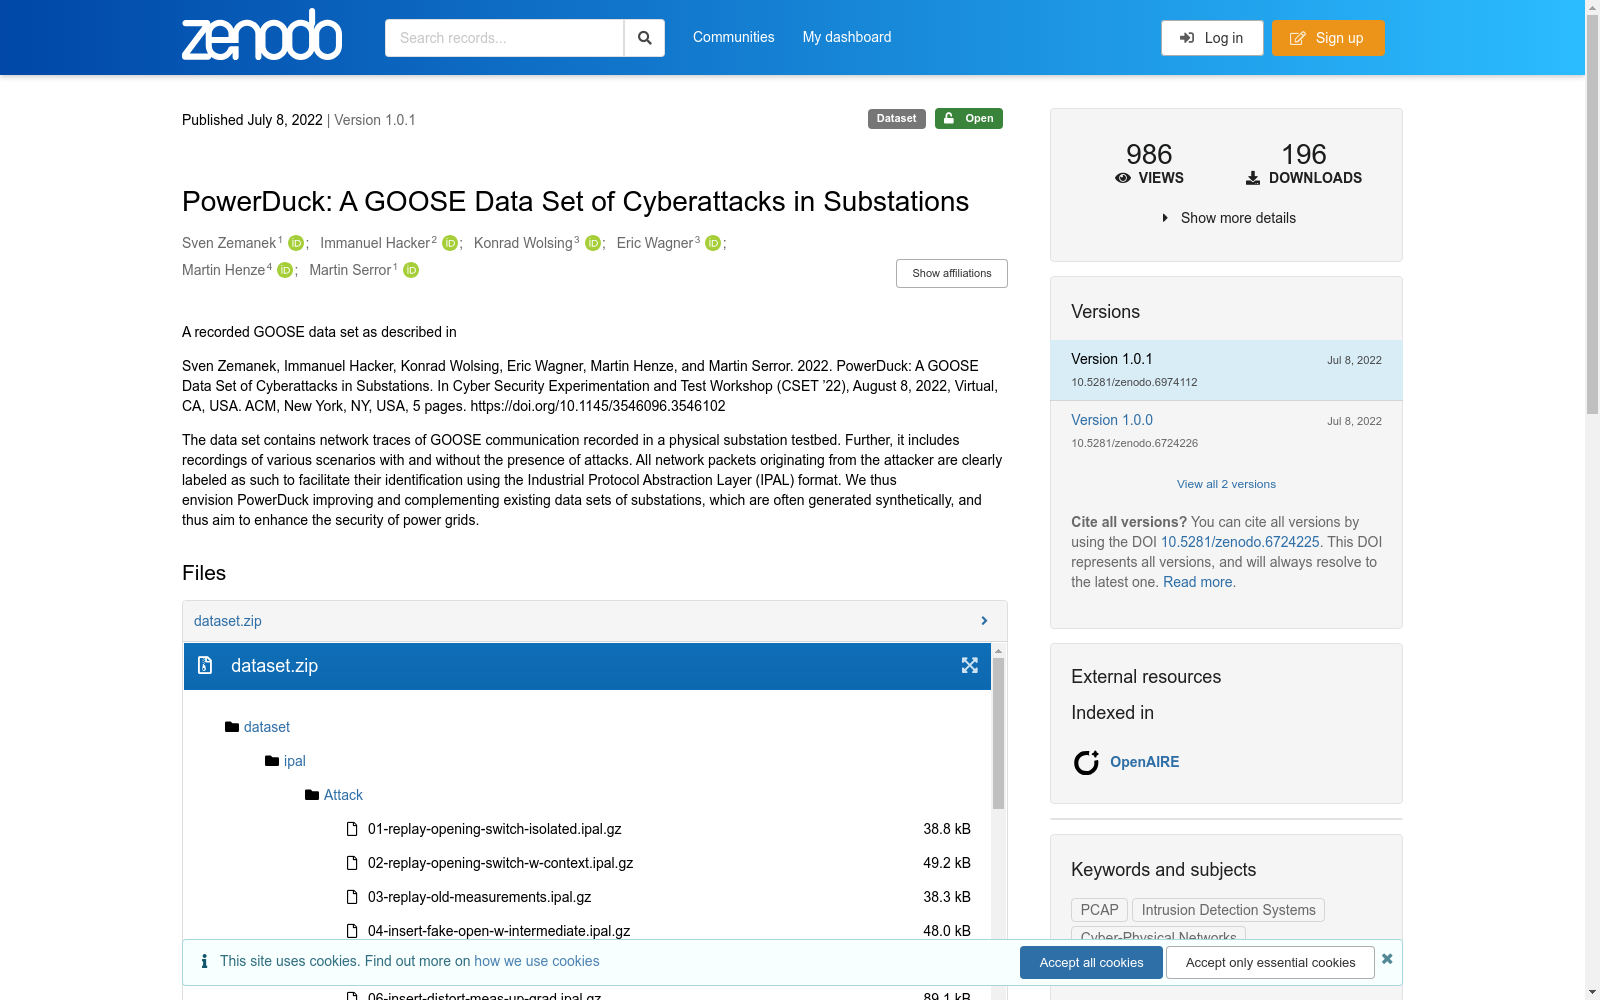Viewport: 1600px width, 1000px height.
Task: Click Sven Zemanek author name
Action: coord(229,243)
